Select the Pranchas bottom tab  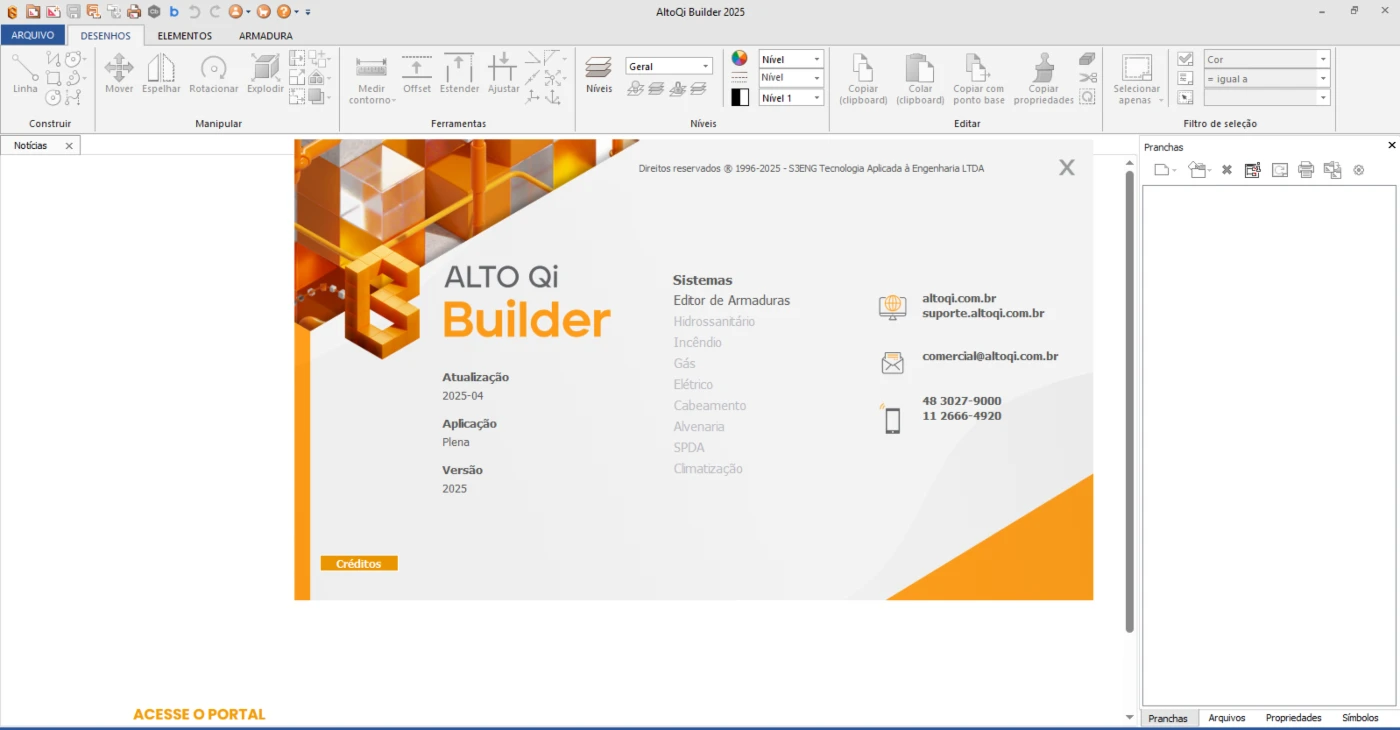1168,718
